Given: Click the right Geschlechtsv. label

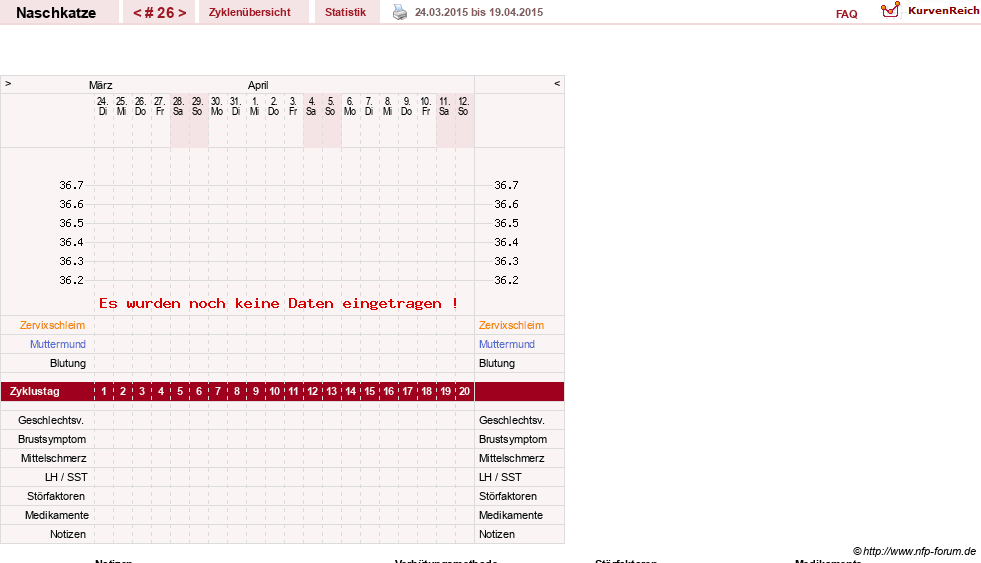Looking at the screenshot, I should (512, 420).
